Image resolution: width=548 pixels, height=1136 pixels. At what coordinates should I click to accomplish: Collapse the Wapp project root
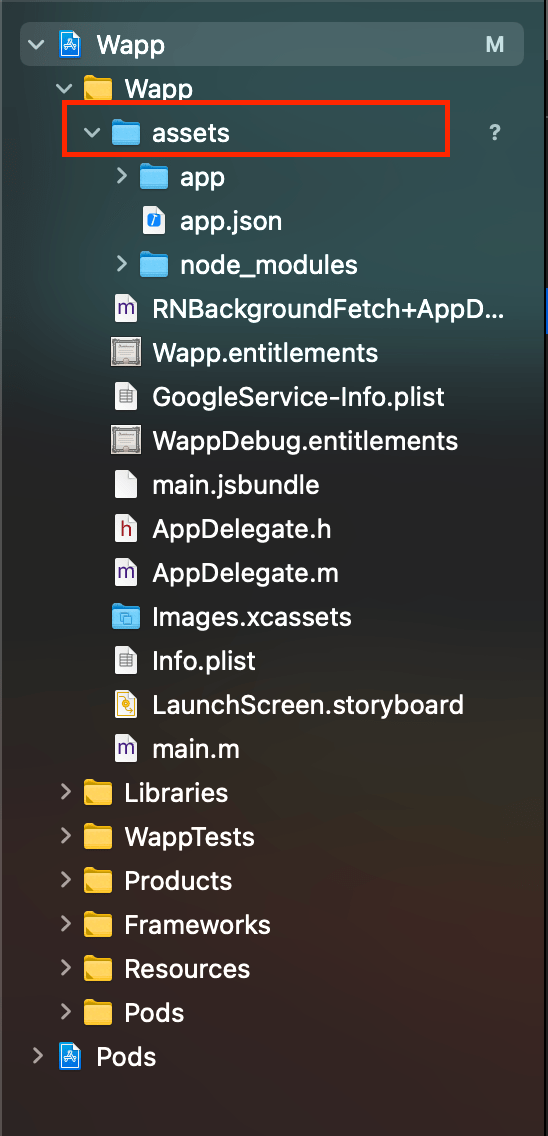pos(36,45)
